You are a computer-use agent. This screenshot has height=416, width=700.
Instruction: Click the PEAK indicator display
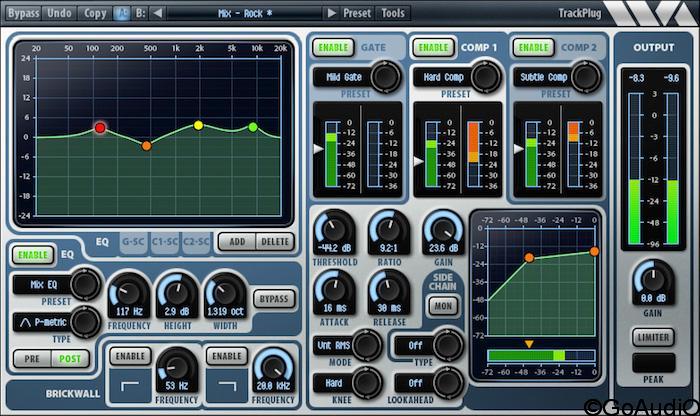click(653, 363)
